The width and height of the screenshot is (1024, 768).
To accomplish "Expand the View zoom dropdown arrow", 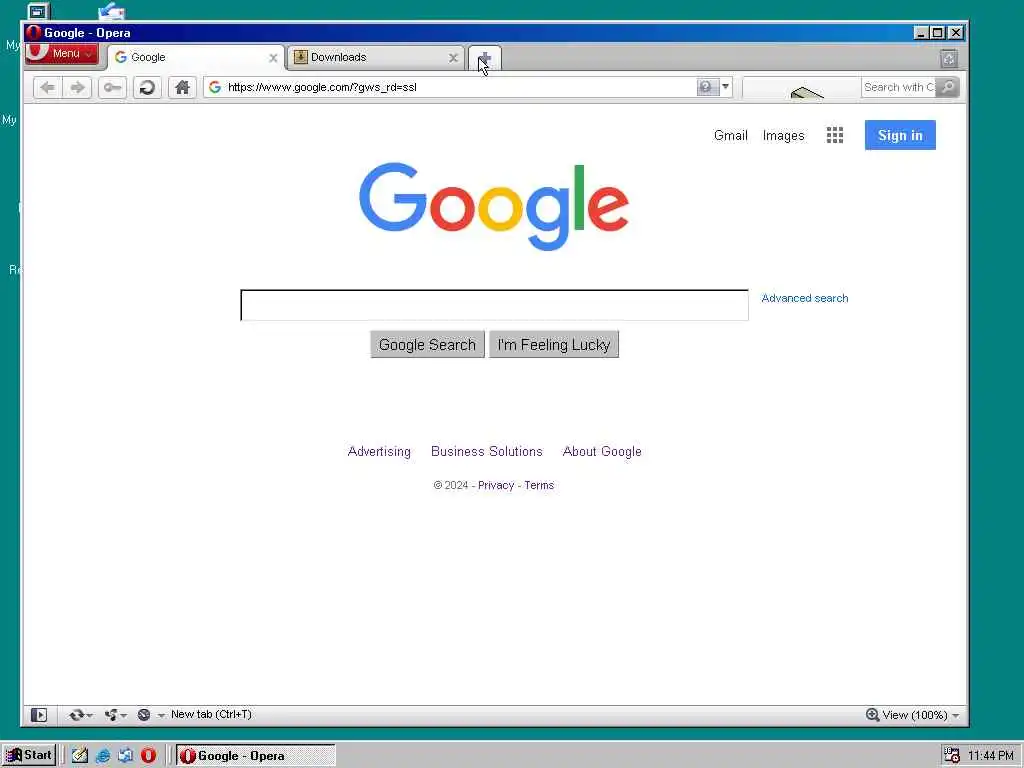I will pyautogui.click(x=955, y=716).
